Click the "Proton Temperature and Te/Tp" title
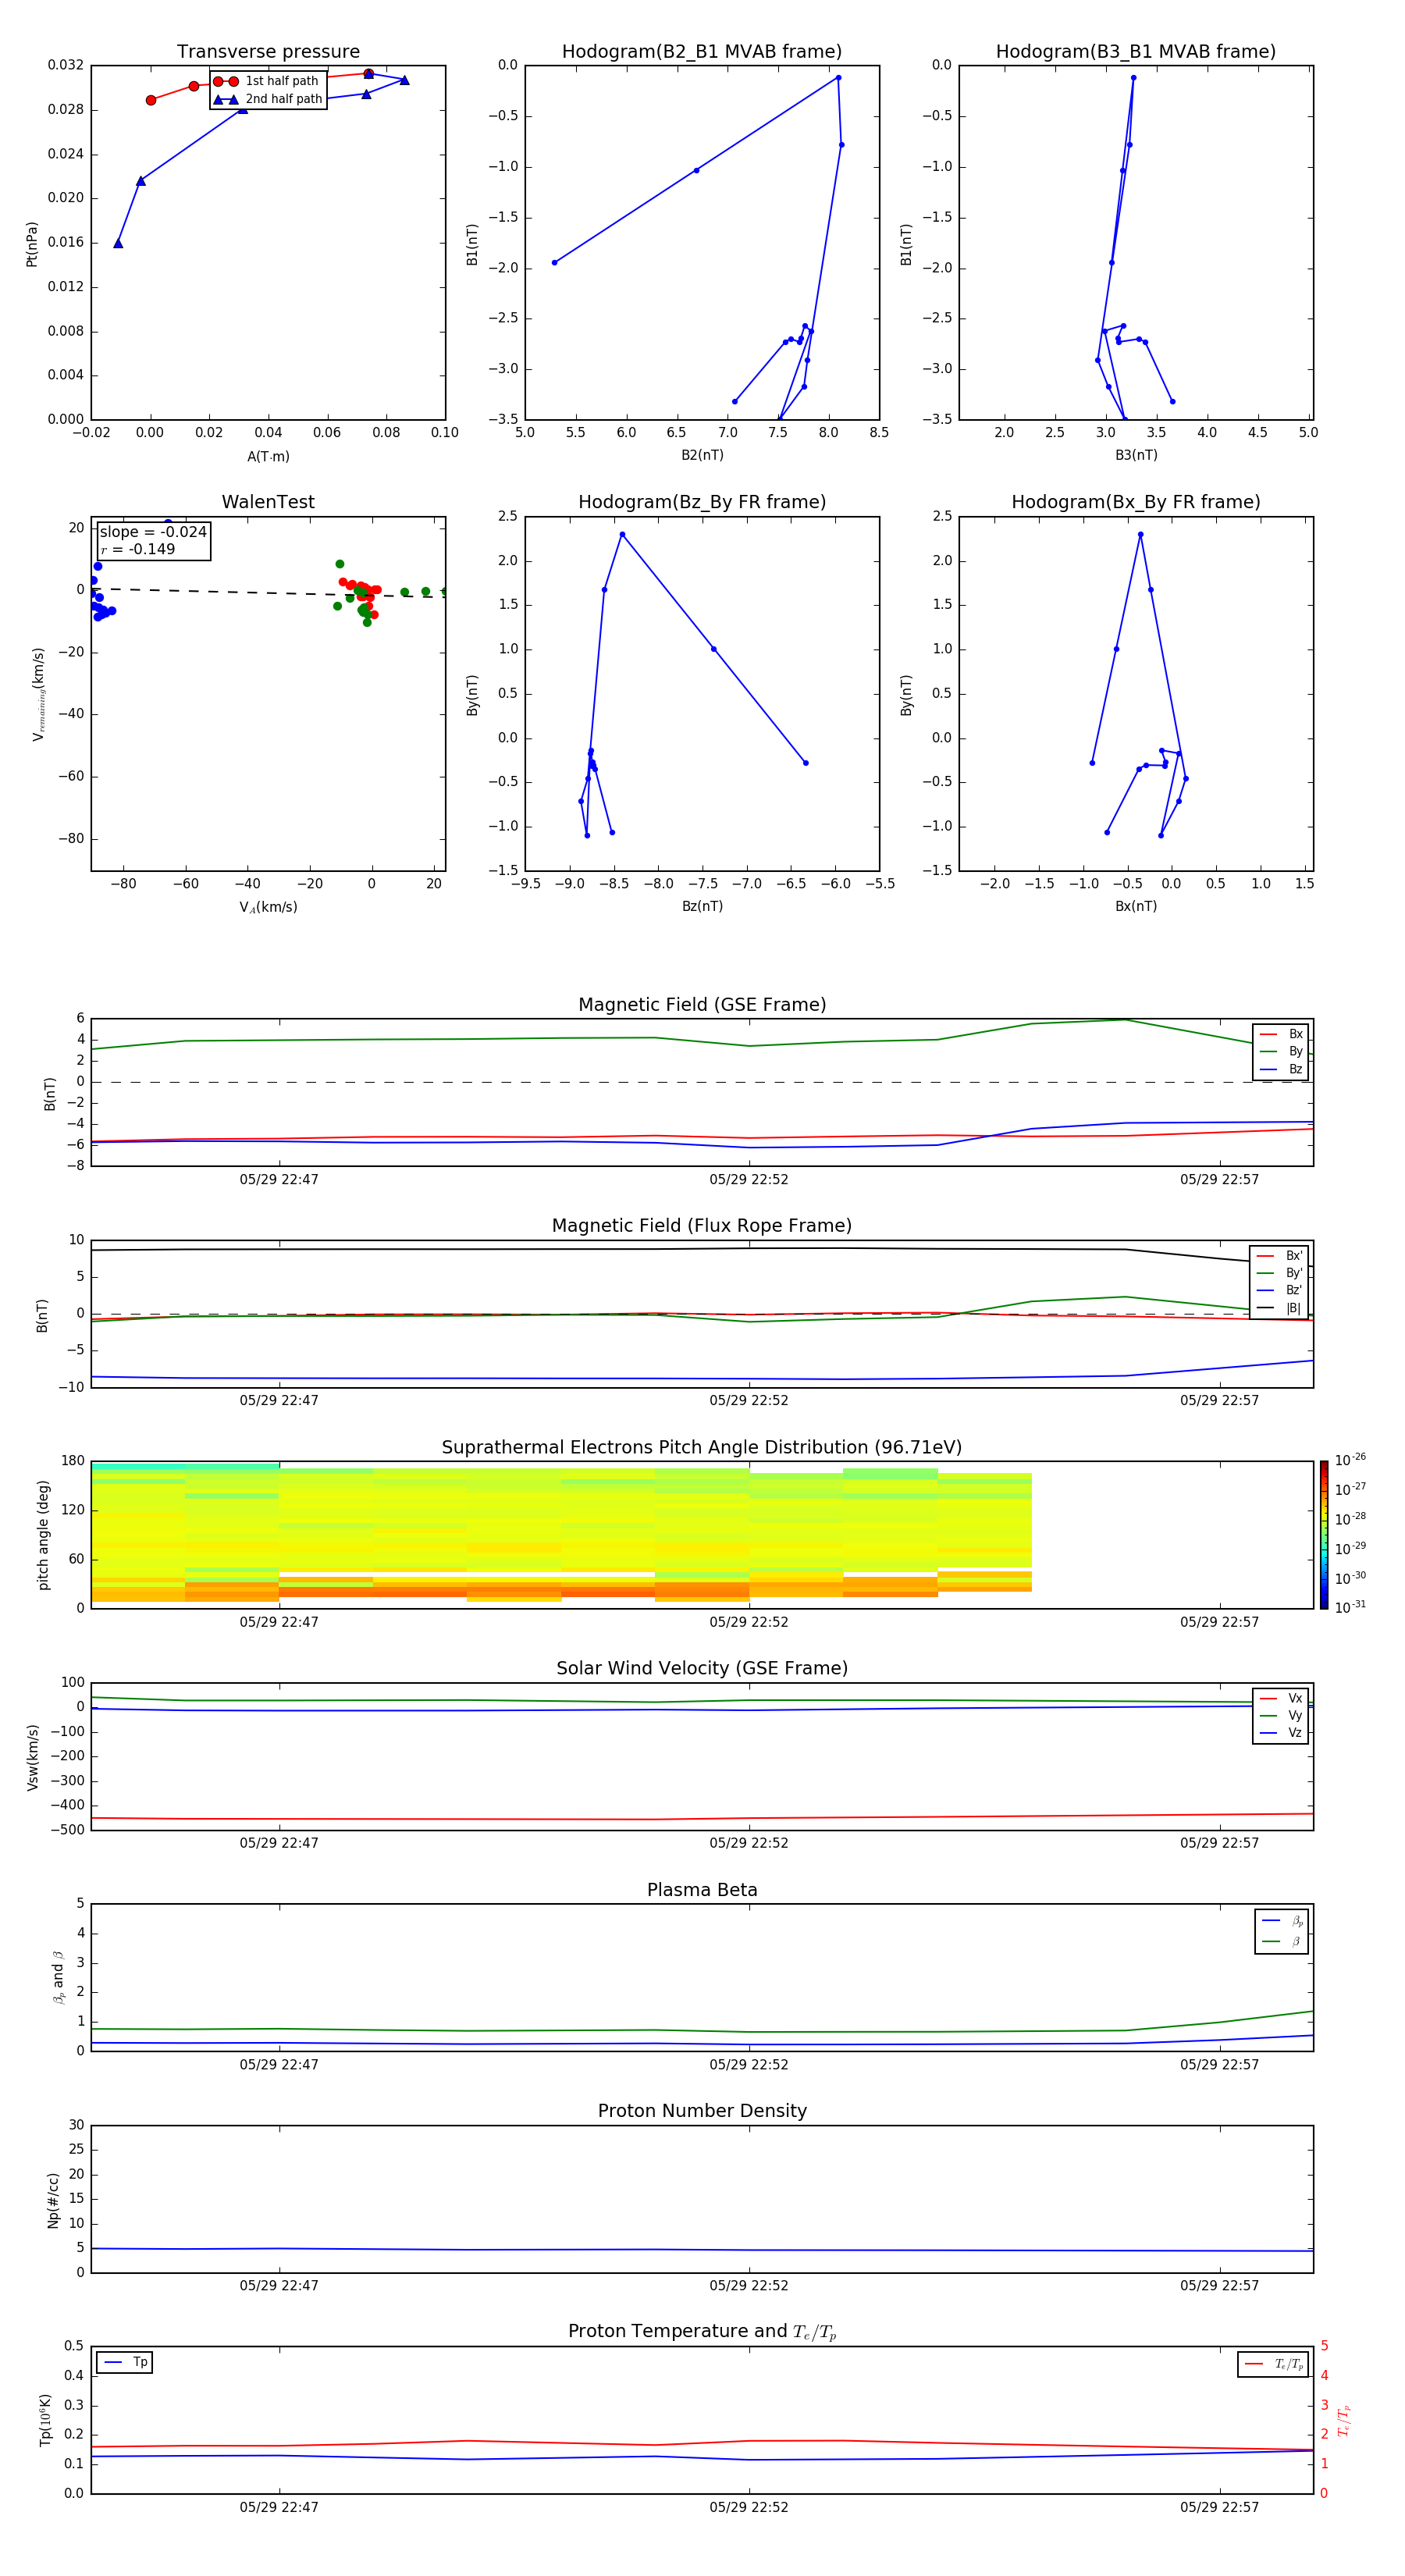This screenshot has width=1405, height=2576. [702, 2332]
